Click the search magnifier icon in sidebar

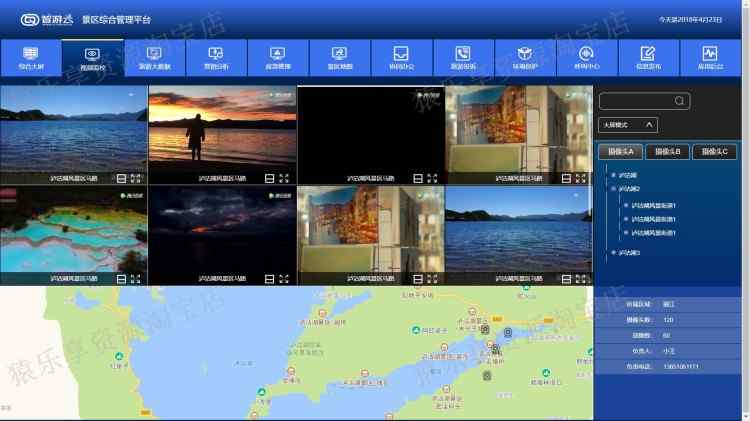pos(679,100)
